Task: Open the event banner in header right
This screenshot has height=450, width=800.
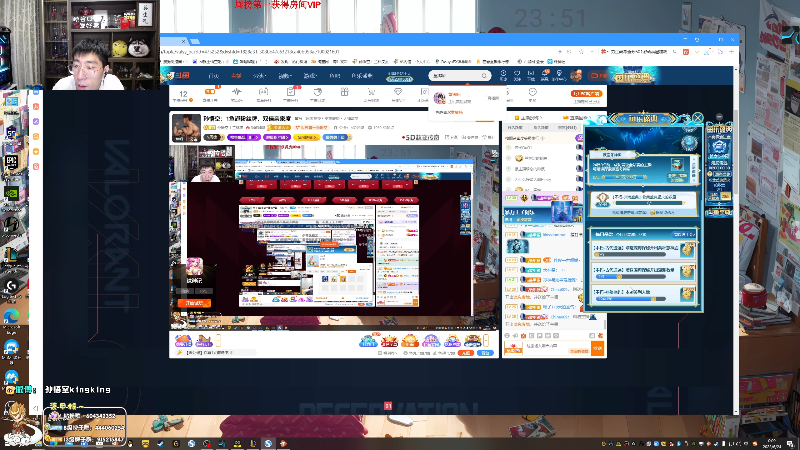Action: pos(633,76)
